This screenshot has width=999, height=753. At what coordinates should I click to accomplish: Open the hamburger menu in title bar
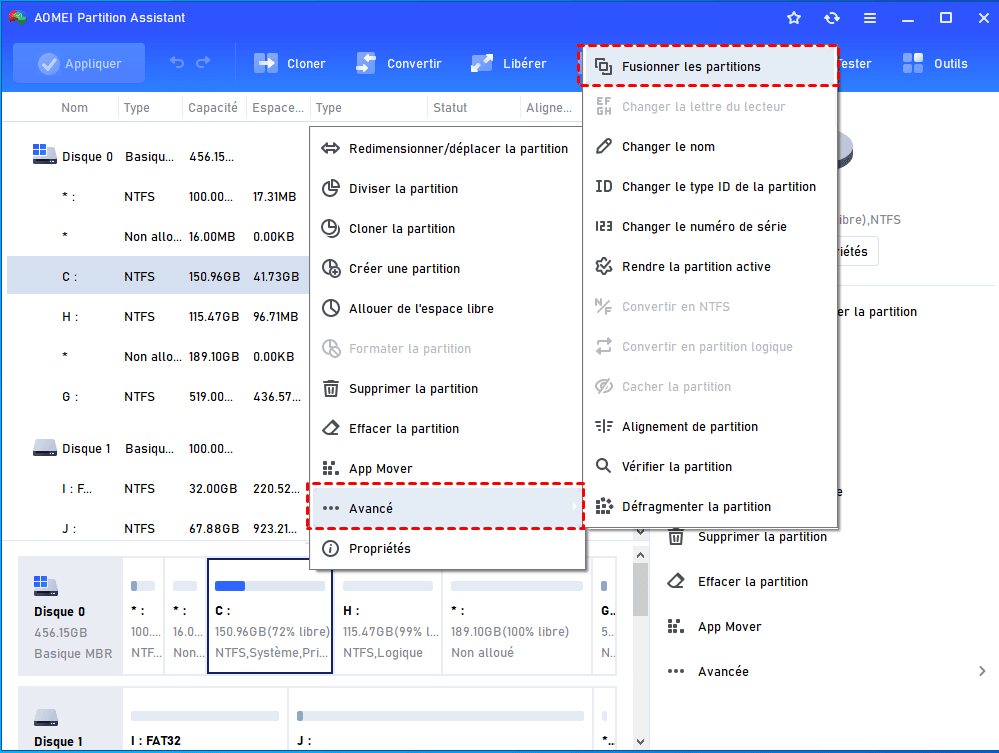coord(869,18)
